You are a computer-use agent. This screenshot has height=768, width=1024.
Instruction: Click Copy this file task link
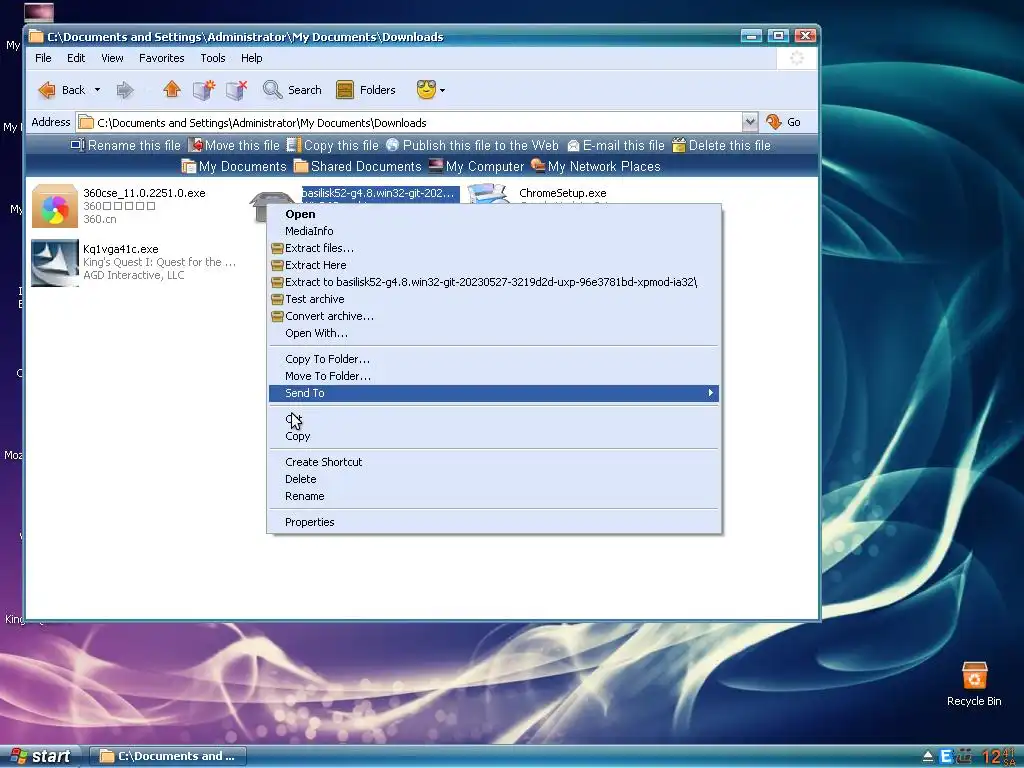click(x=332, y=146)
